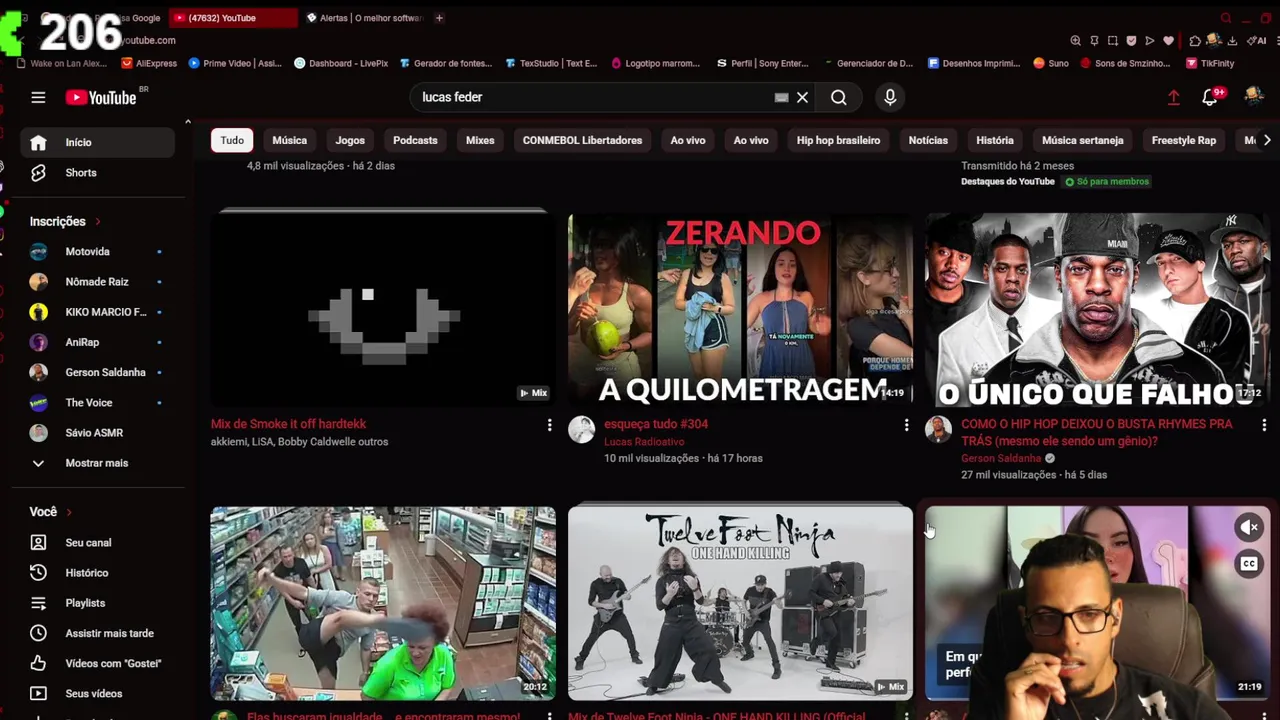Open the Gerson Saldanha channel under the video

point(1001,458)
